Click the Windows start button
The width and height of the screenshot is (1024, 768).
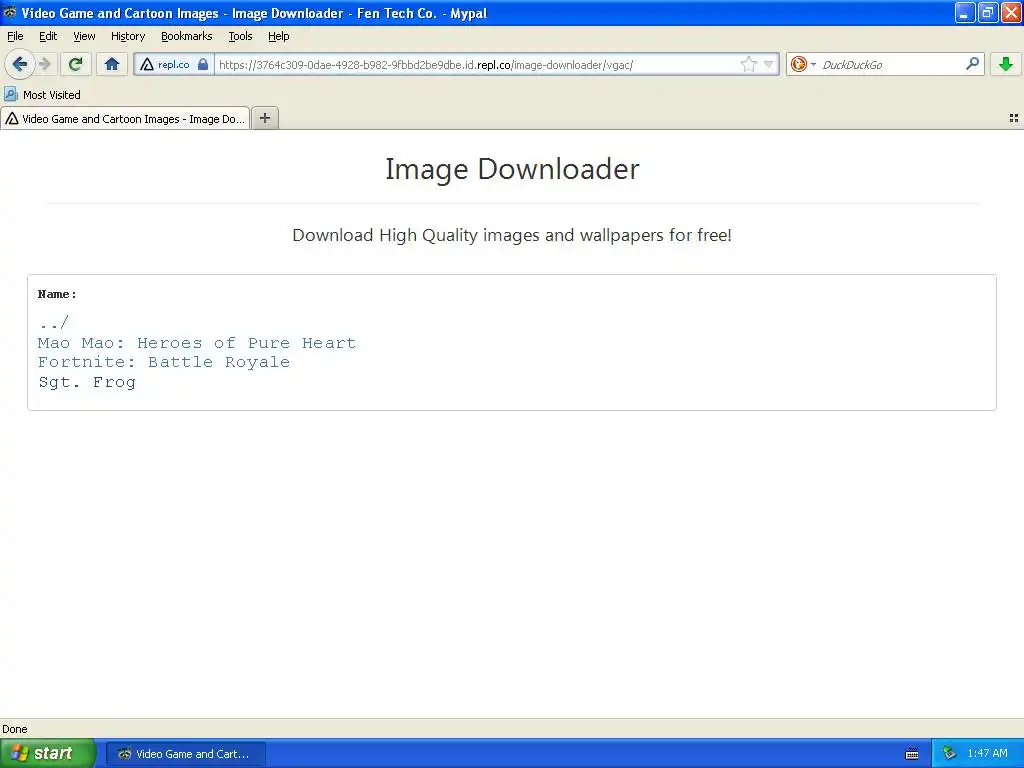[48, 754]
